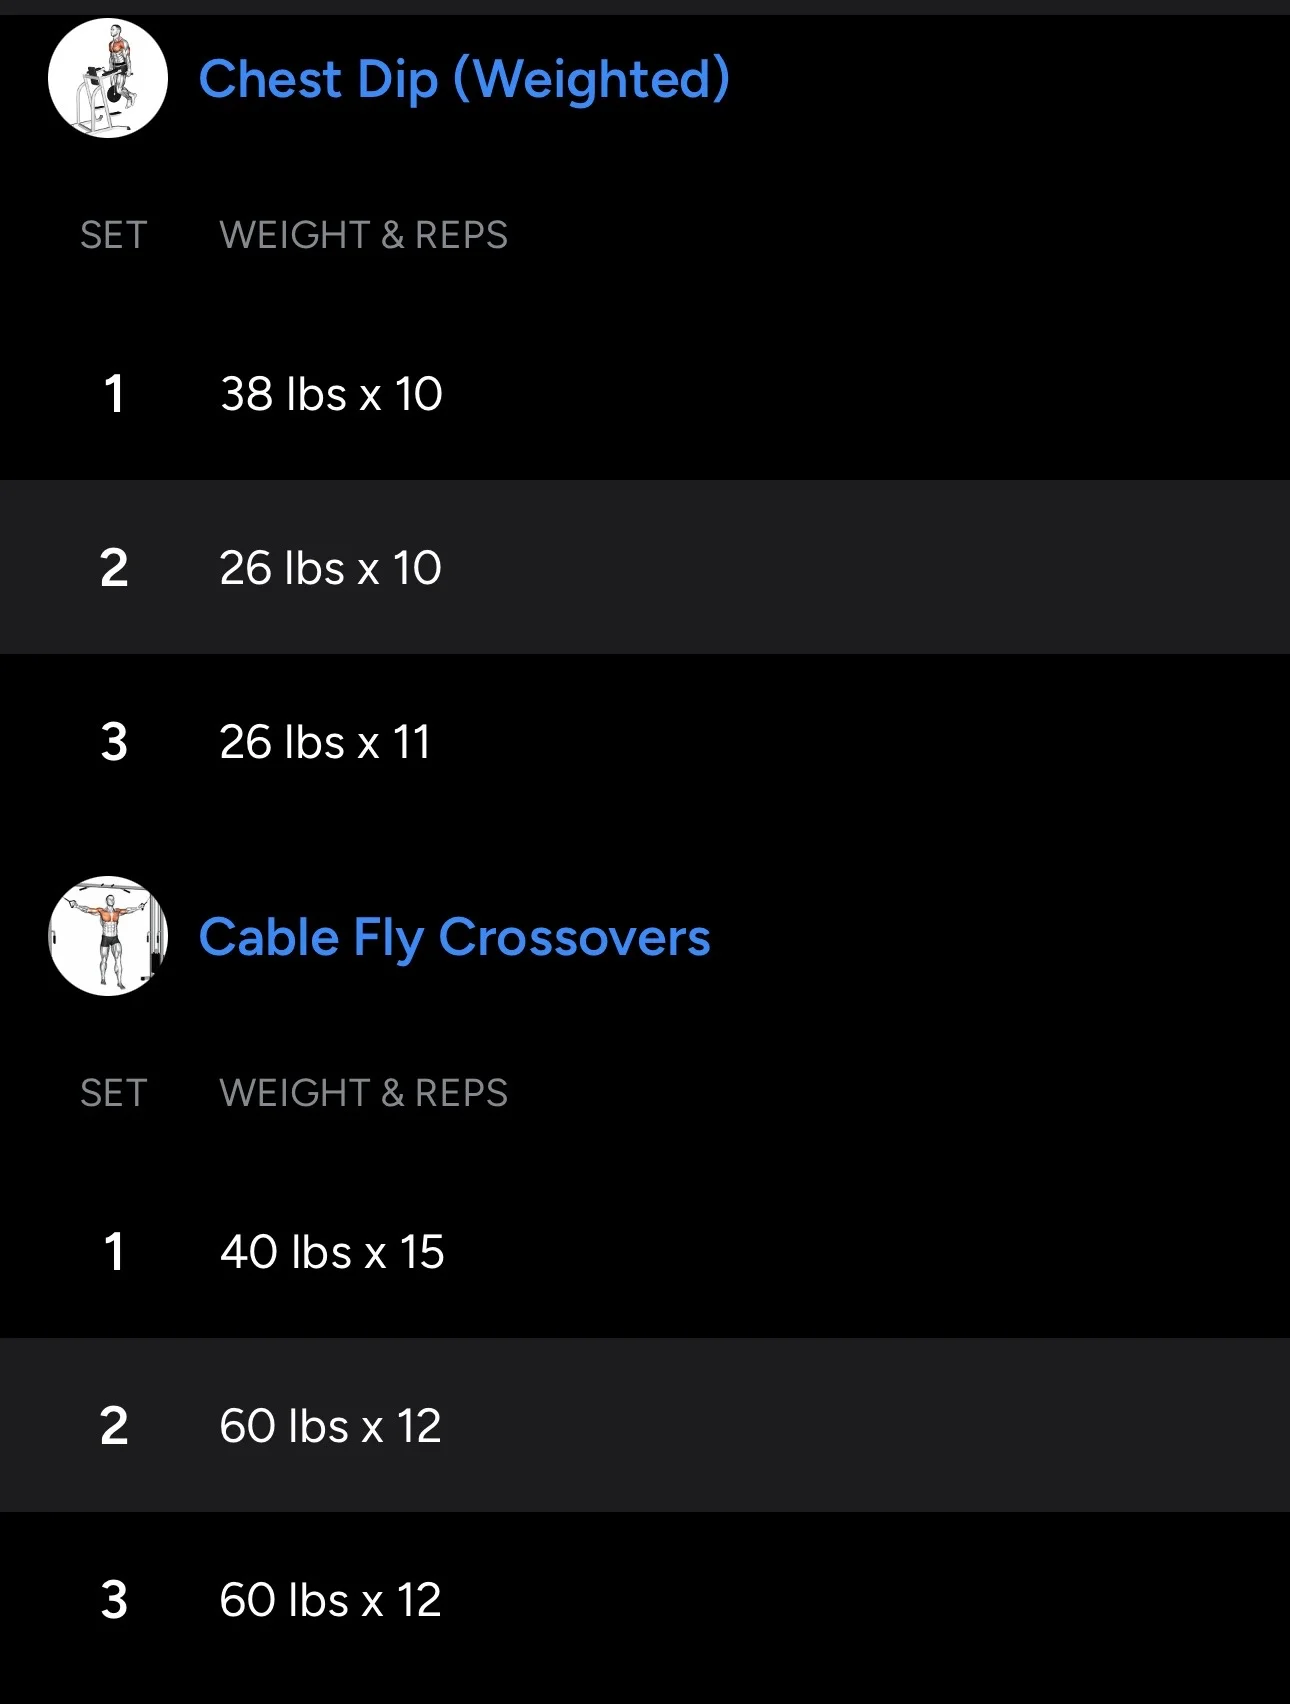Click set number 2 of Cable Fly Crossovers

114,1426
